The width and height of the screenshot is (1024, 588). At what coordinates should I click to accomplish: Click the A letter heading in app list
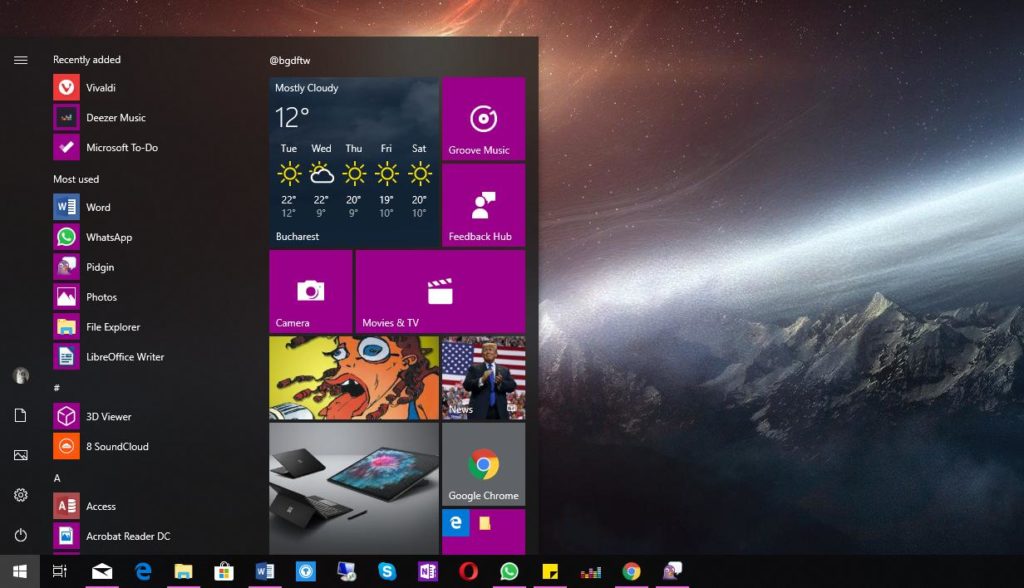click(57, 478)
